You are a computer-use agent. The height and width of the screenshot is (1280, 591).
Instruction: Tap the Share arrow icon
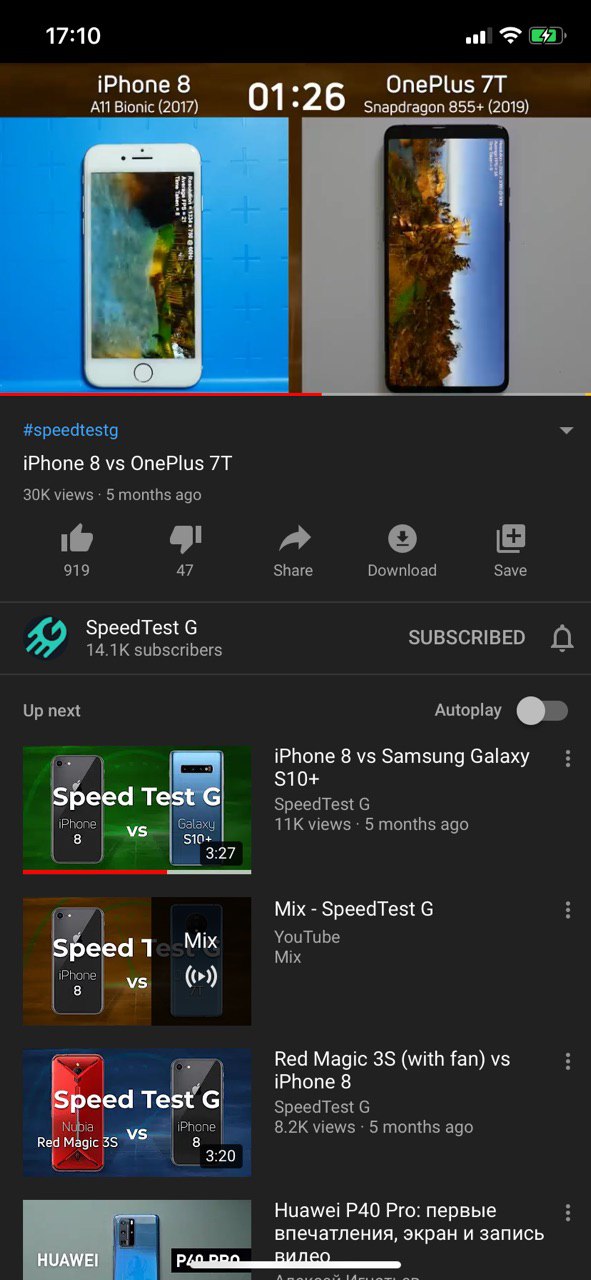pyautogui.click(x=293, y=540)
